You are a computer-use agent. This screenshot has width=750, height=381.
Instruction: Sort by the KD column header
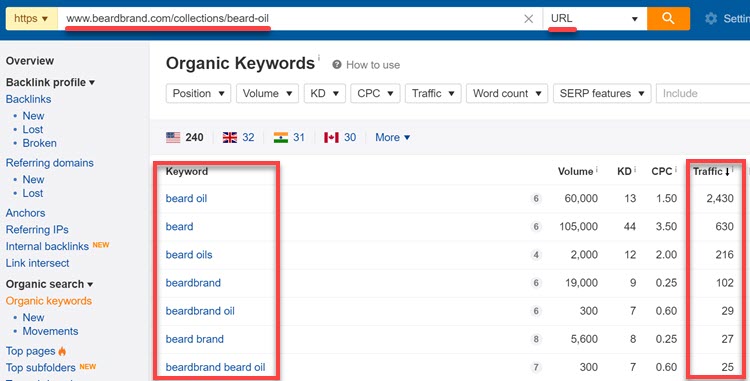coord(624,171)
